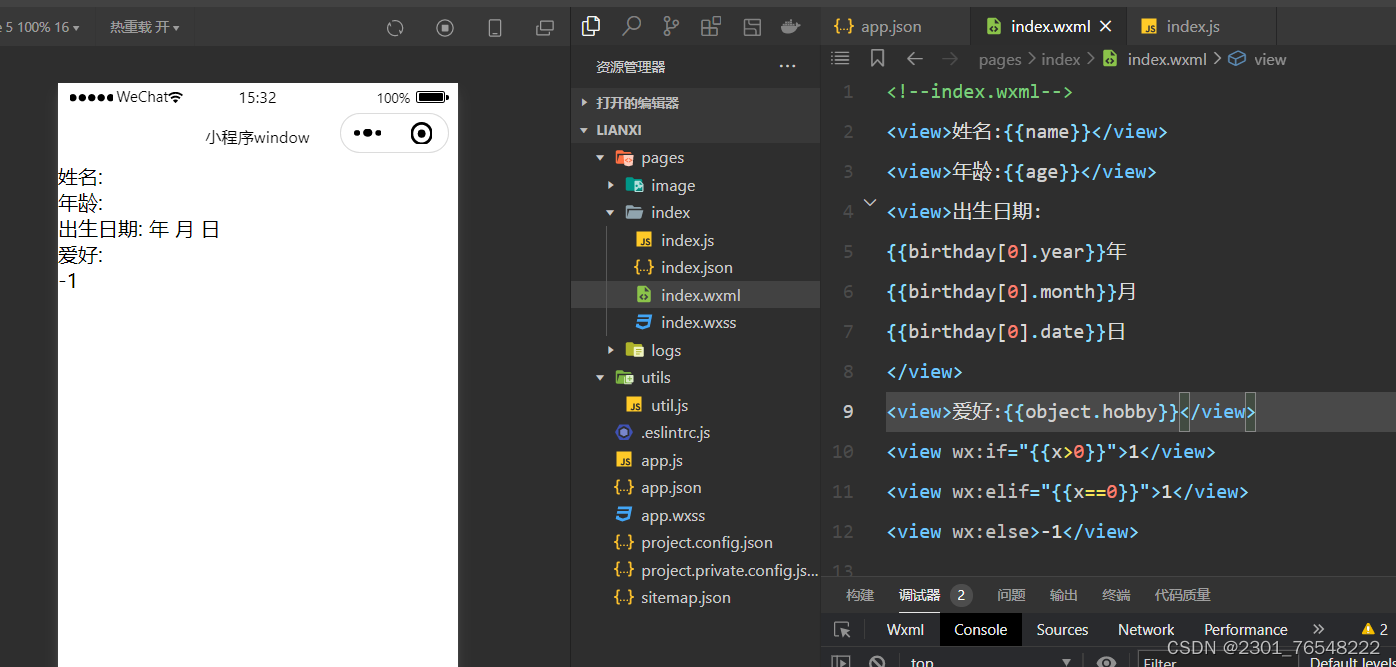This screenshot has width=1396, height=667.
Task: Open the Performance debugger tab
Action: pyautogui.click(x=1245, y=630)
